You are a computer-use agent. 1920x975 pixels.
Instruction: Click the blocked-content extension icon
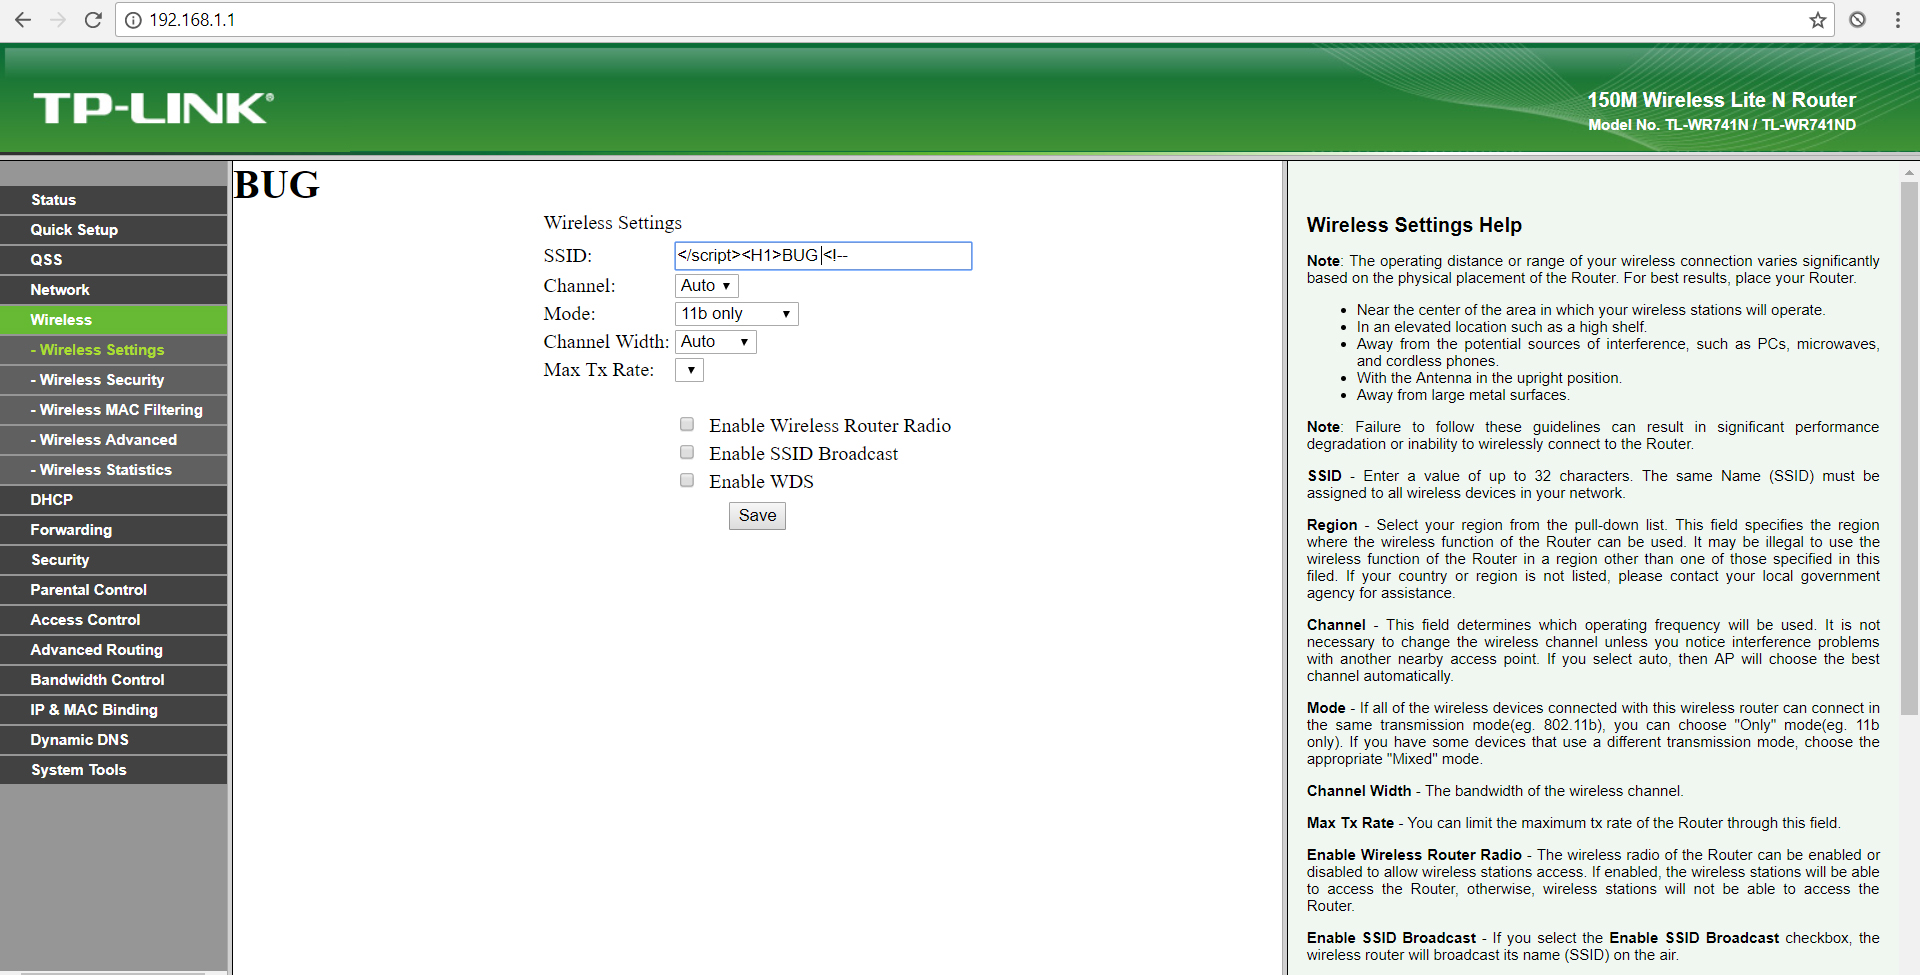(1857, 20)
